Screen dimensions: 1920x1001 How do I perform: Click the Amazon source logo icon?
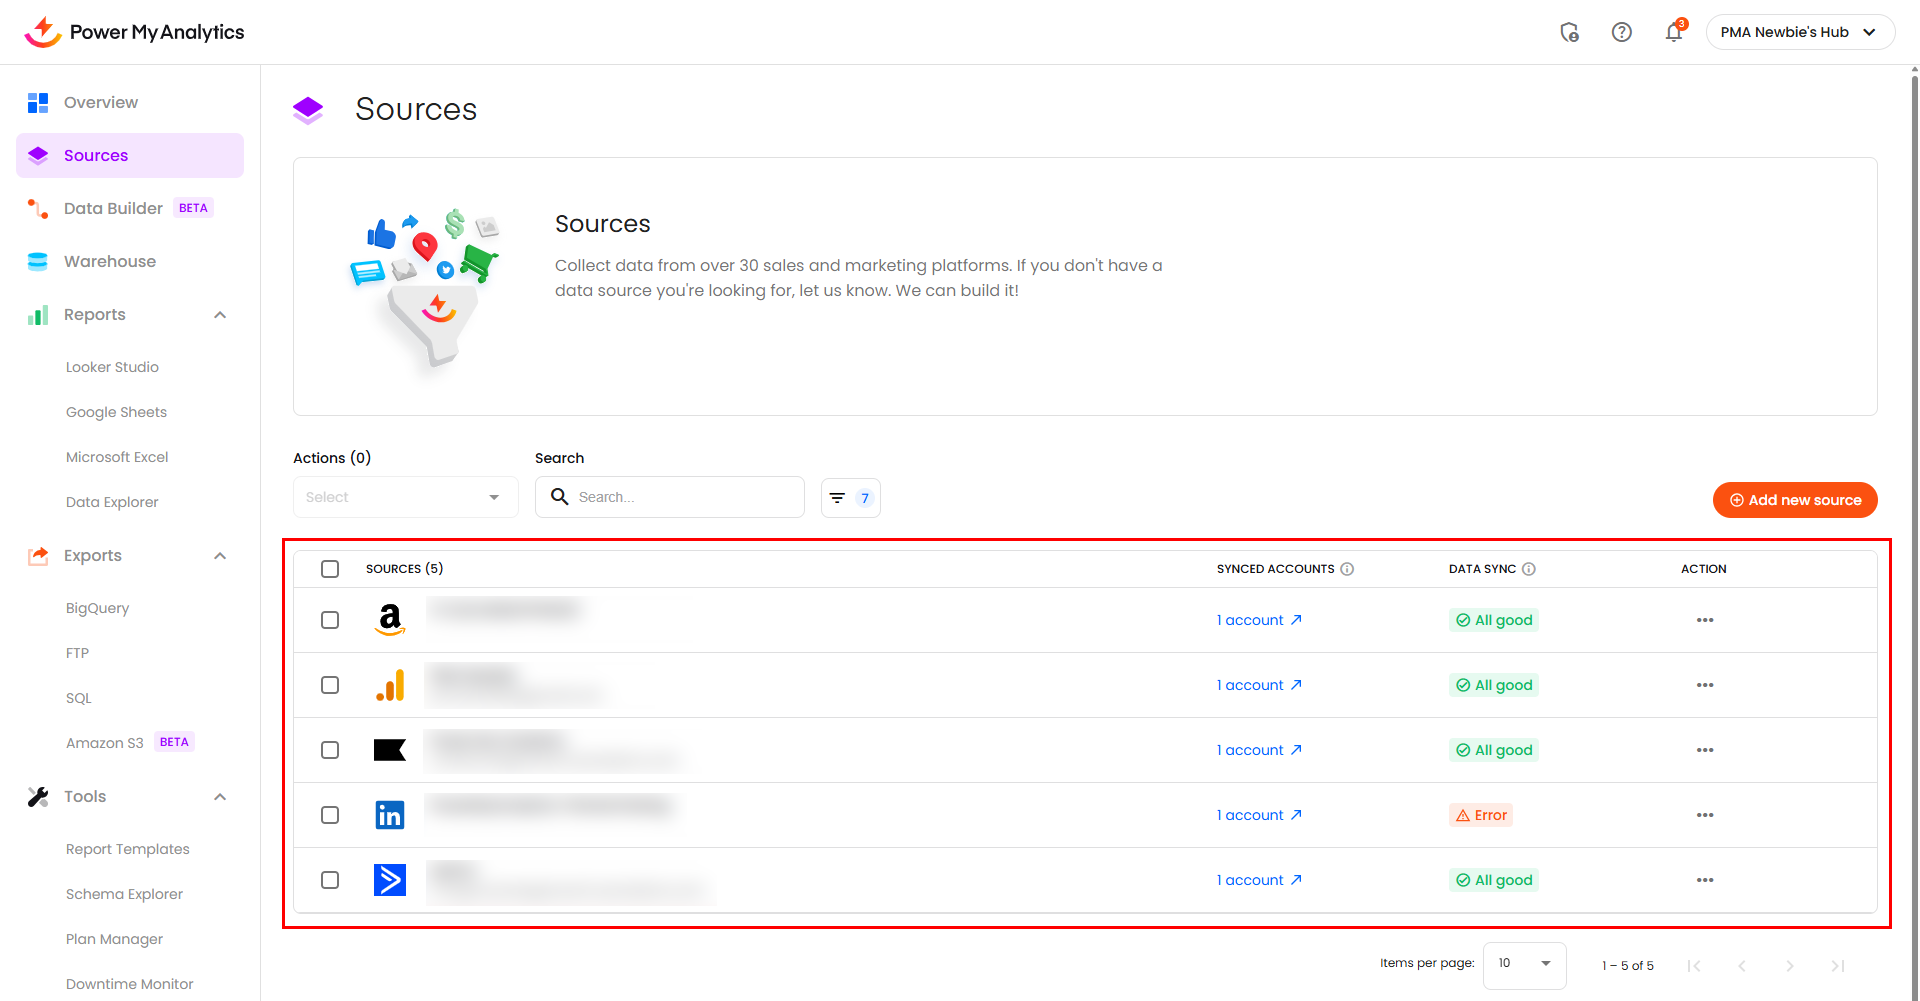click(389, 620)
